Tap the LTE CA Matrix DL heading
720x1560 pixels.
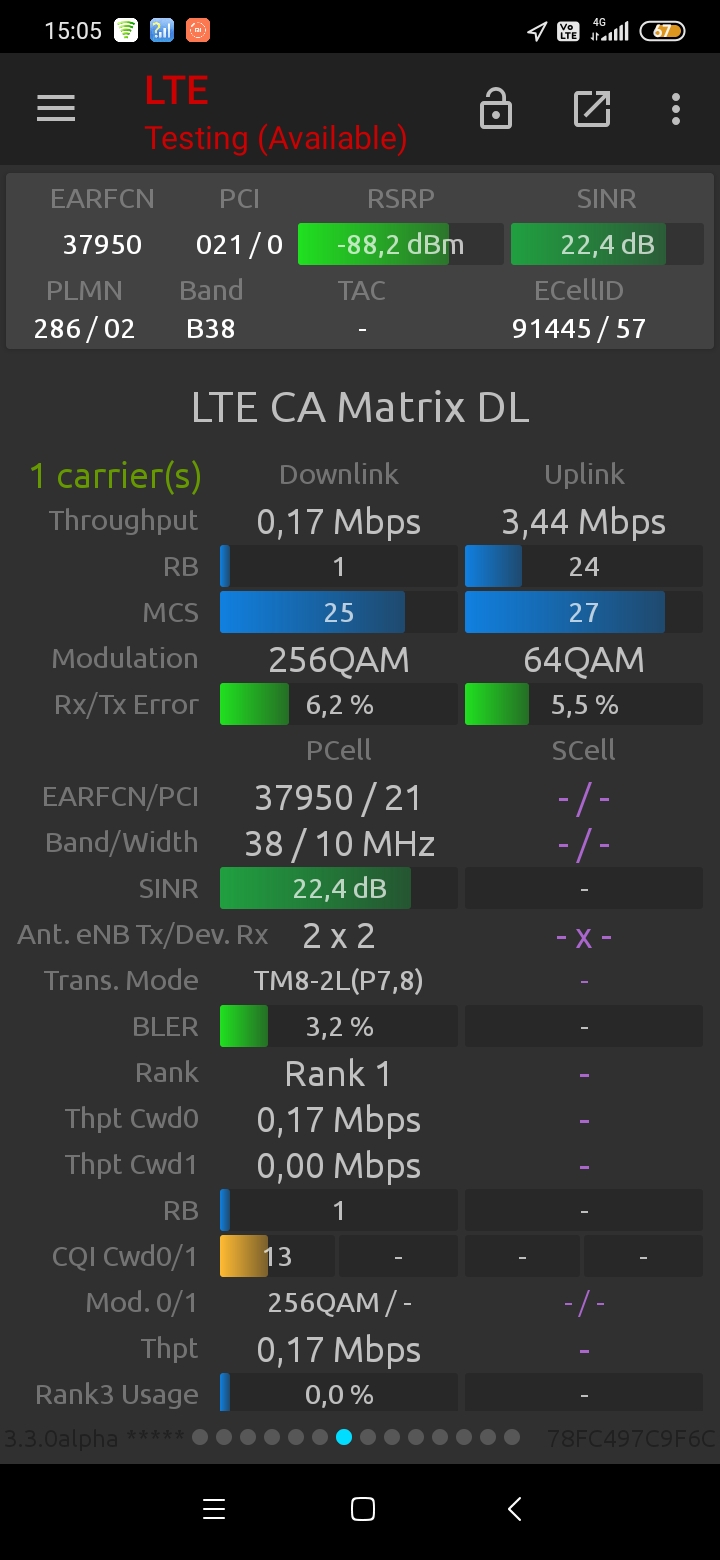360,407
